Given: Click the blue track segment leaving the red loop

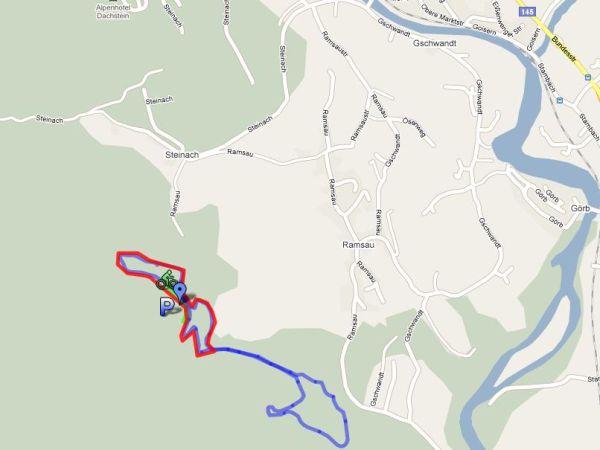Looking at the screenshot, I should point(256,358).
